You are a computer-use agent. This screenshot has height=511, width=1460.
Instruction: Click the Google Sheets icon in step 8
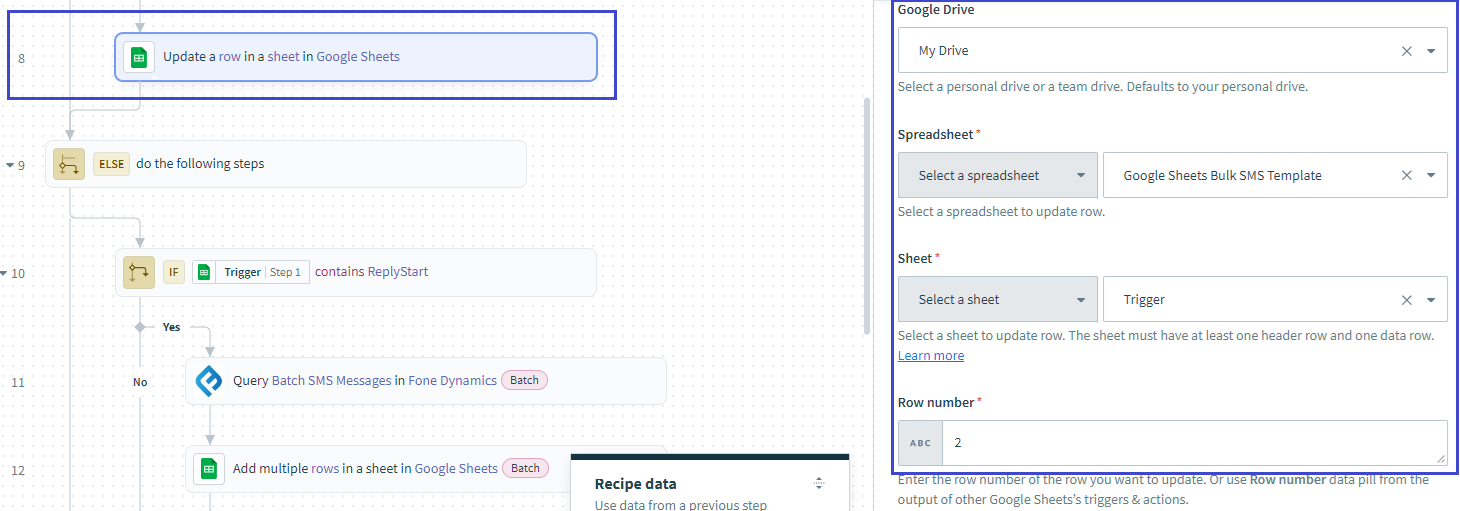[x=139, y=57]
